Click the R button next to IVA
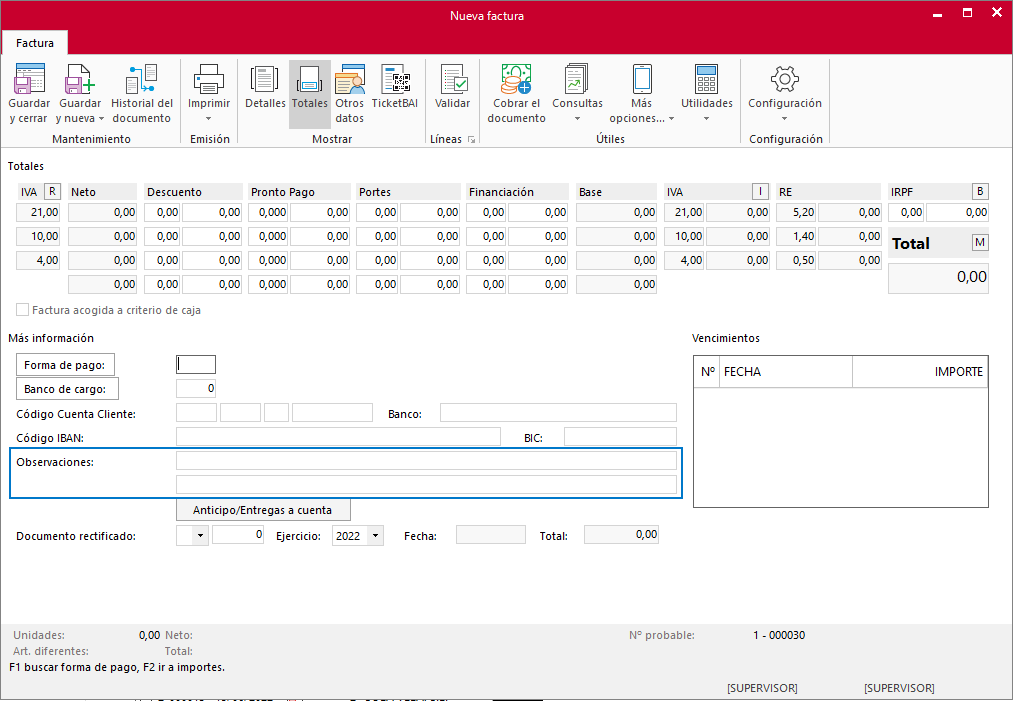1013x701 pixels. (52, 191)
